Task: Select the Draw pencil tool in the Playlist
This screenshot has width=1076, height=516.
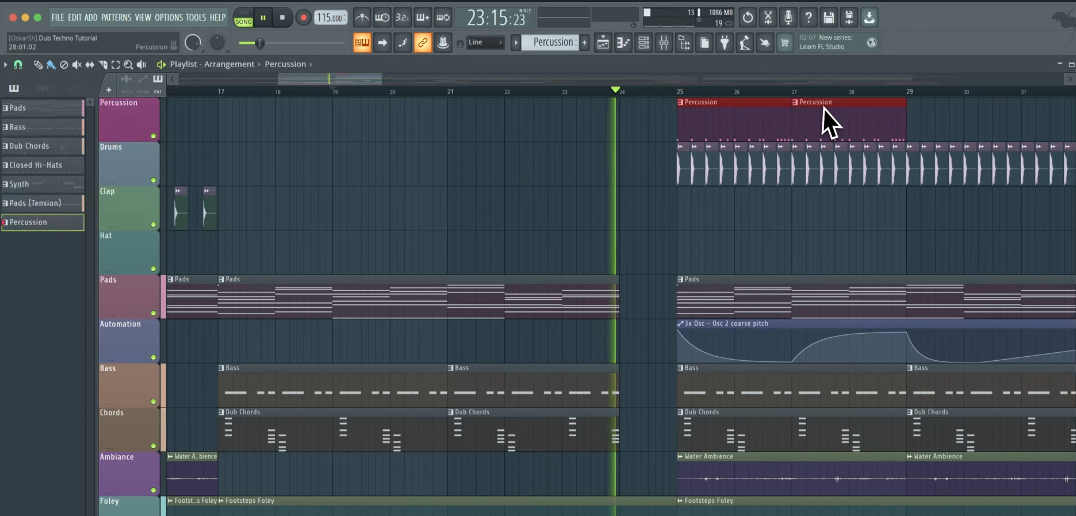Action: point(38,64)
